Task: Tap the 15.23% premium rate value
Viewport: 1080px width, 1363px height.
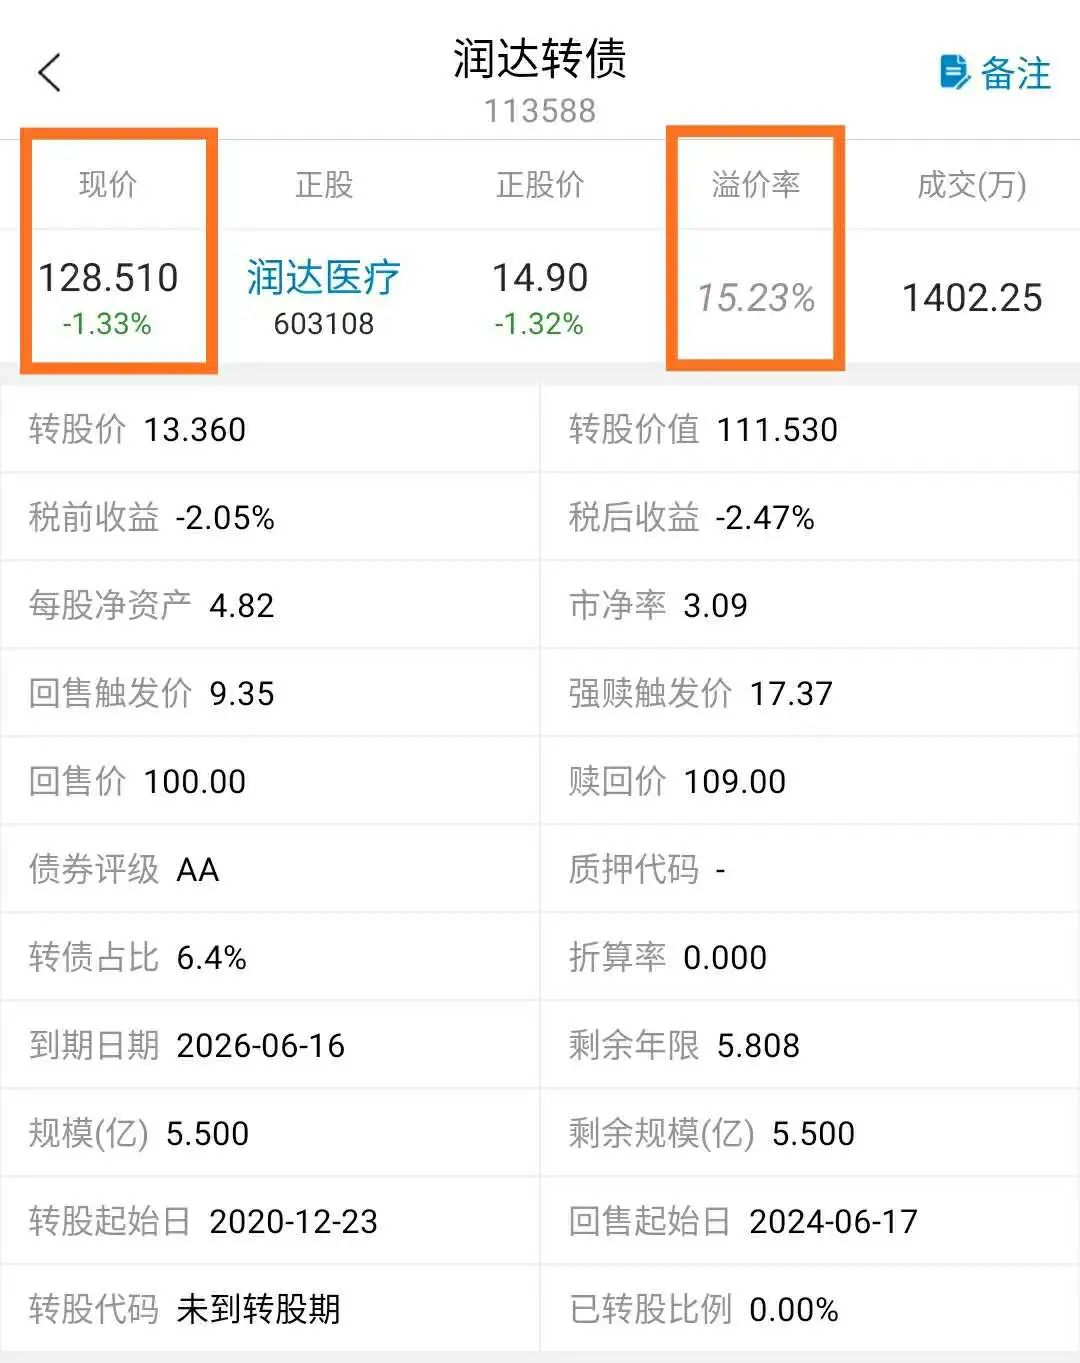Action: coord(756,297)
